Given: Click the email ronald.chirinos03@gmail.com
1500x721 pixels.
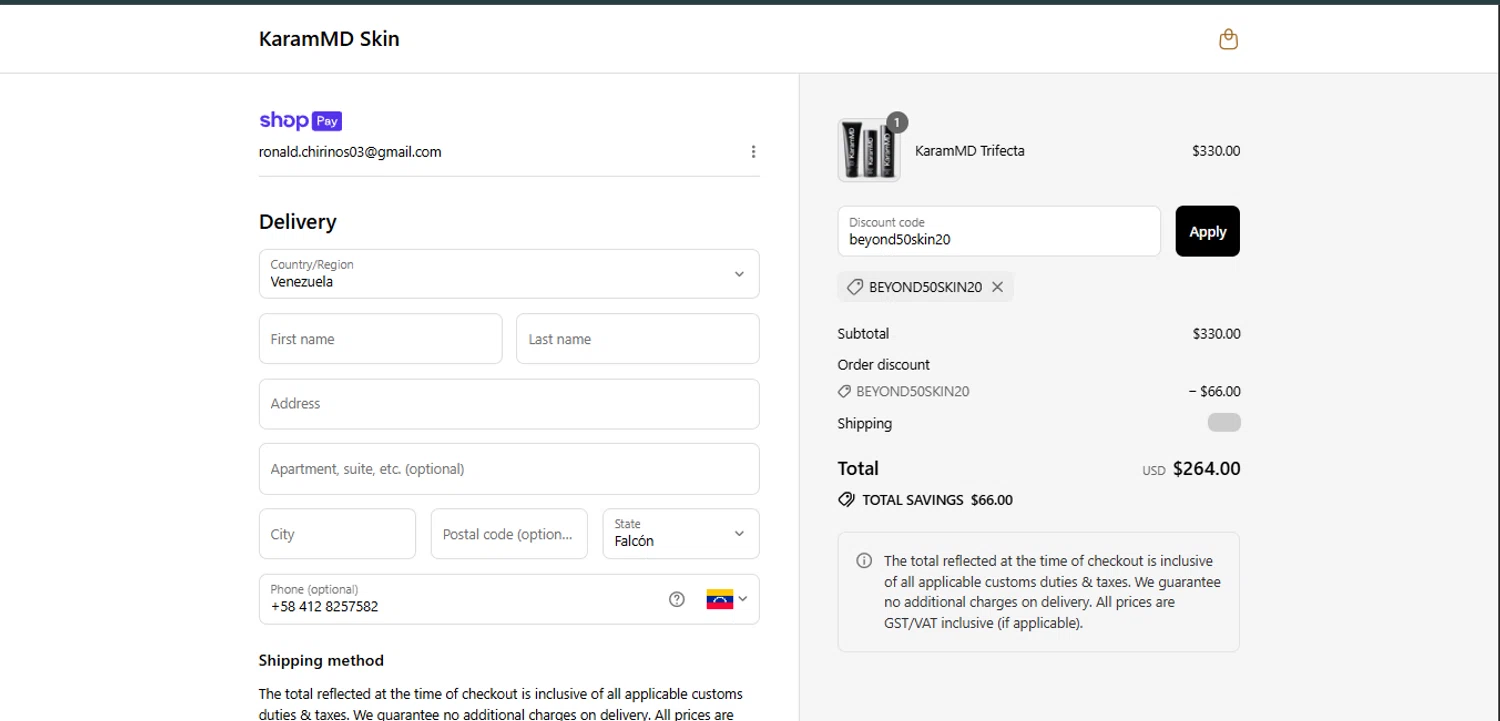Looking at the screenshot, I should click(350, 152).
